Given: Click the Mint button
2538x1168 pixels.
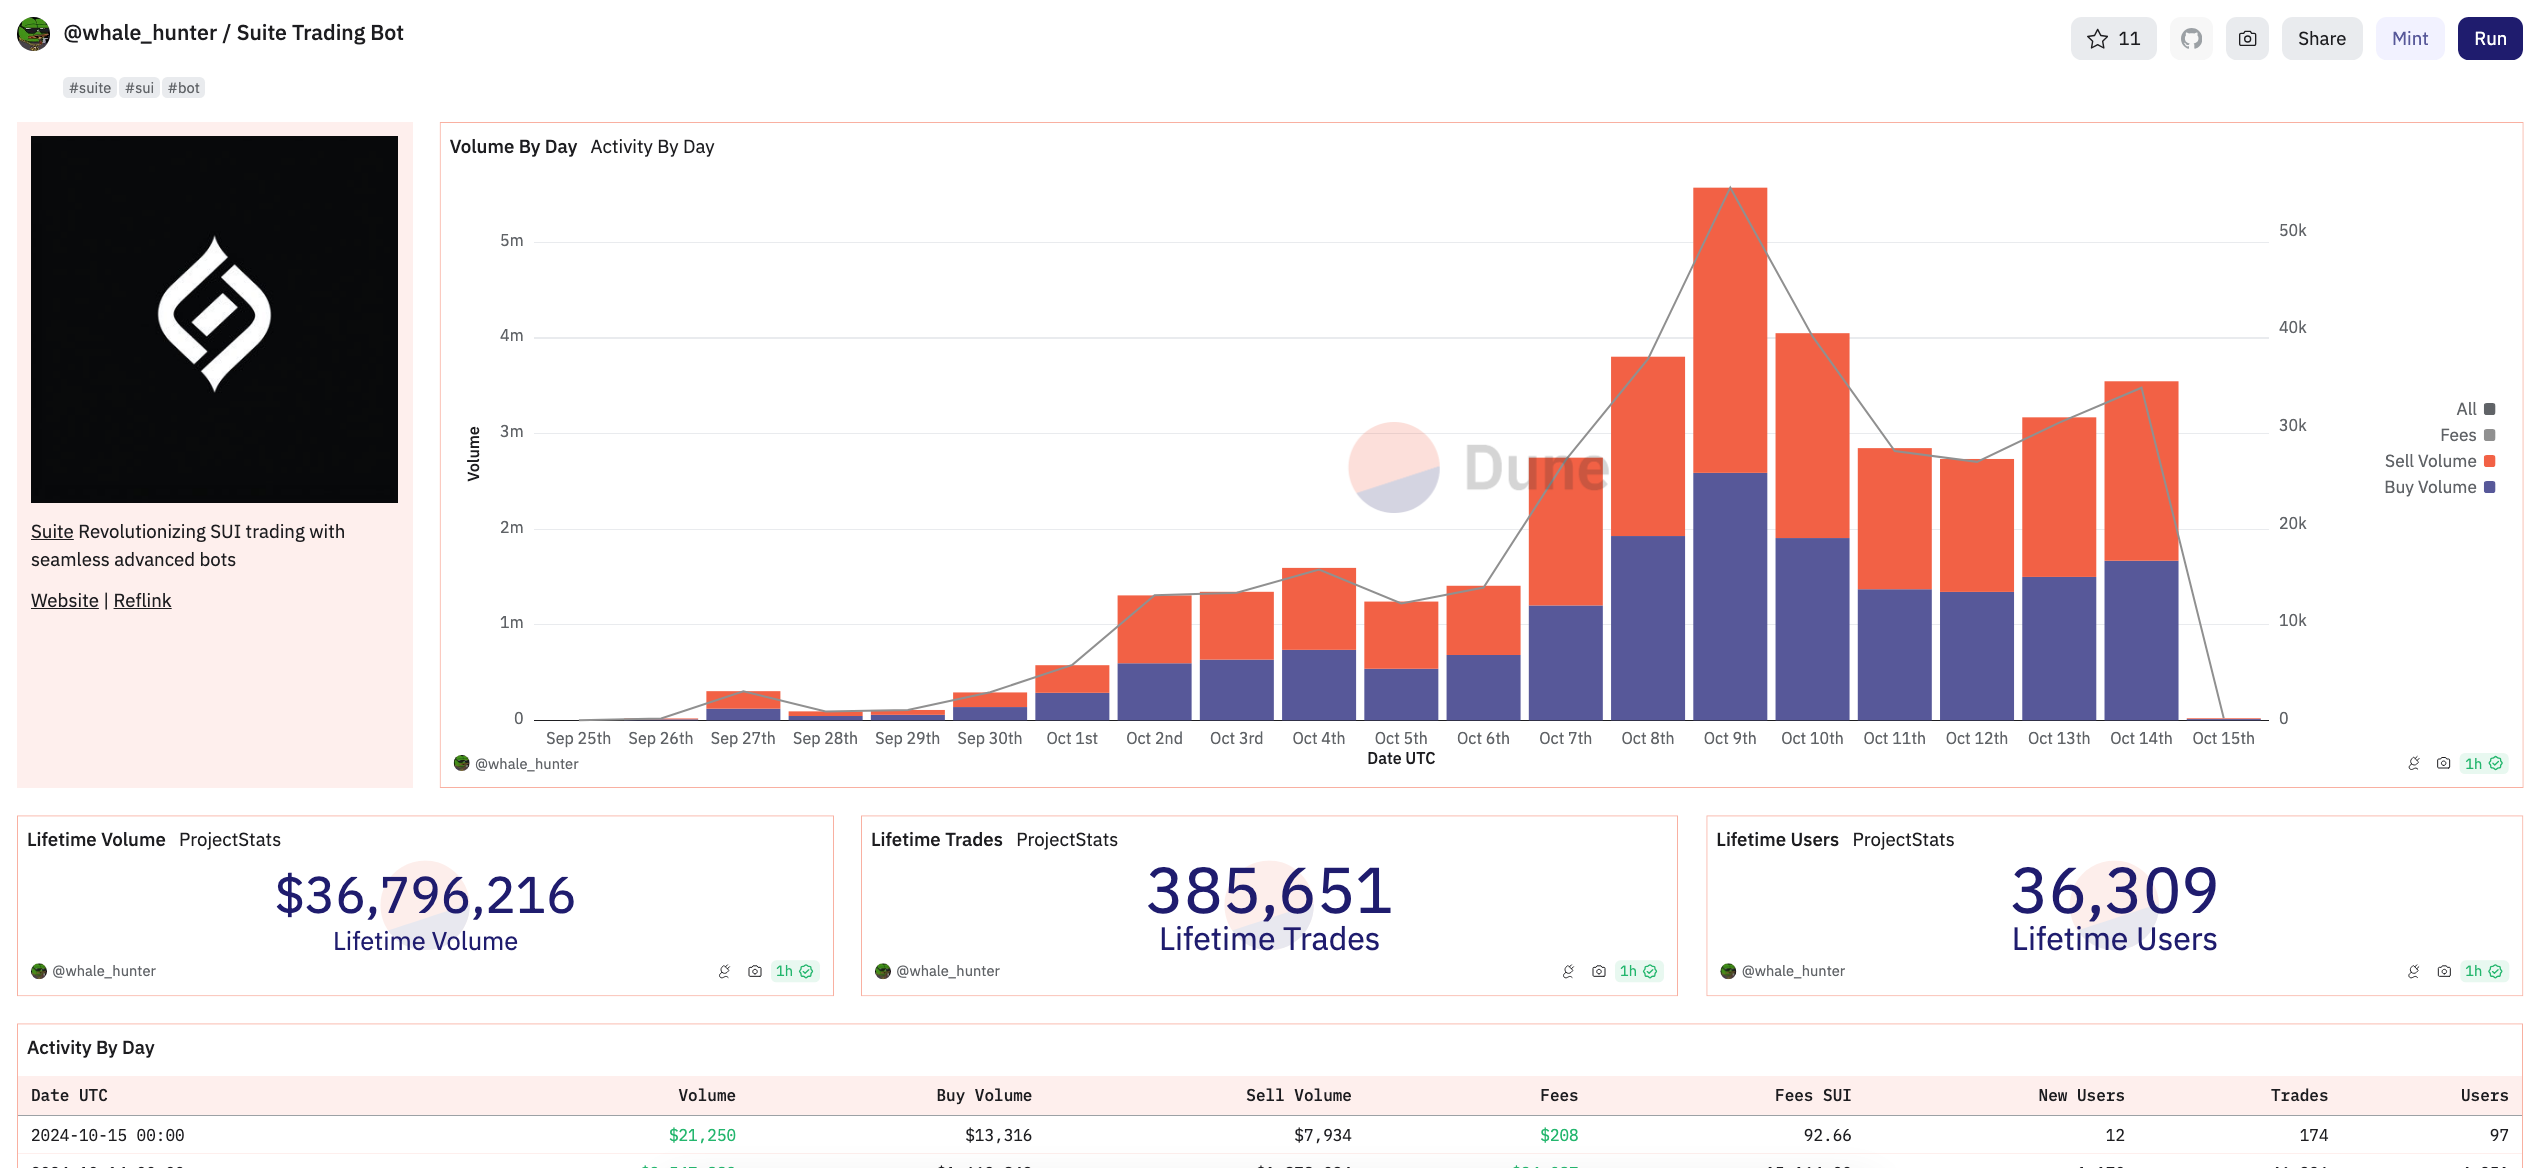Looking at the screenshot, I should (x=2409, y=39).
